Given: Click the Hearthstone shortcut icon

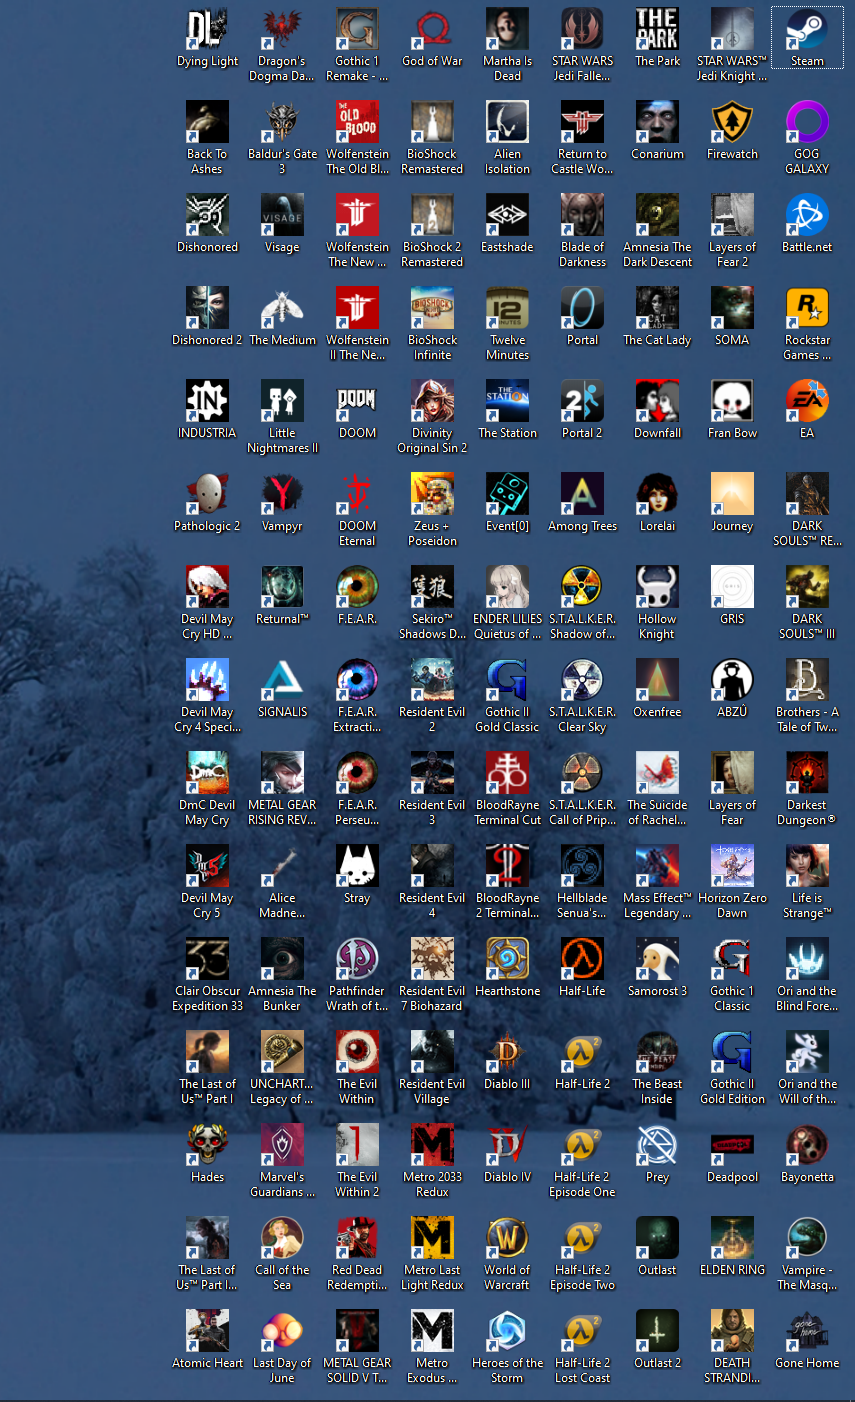Looking at the screenshot, I should (x=507, y=959).
